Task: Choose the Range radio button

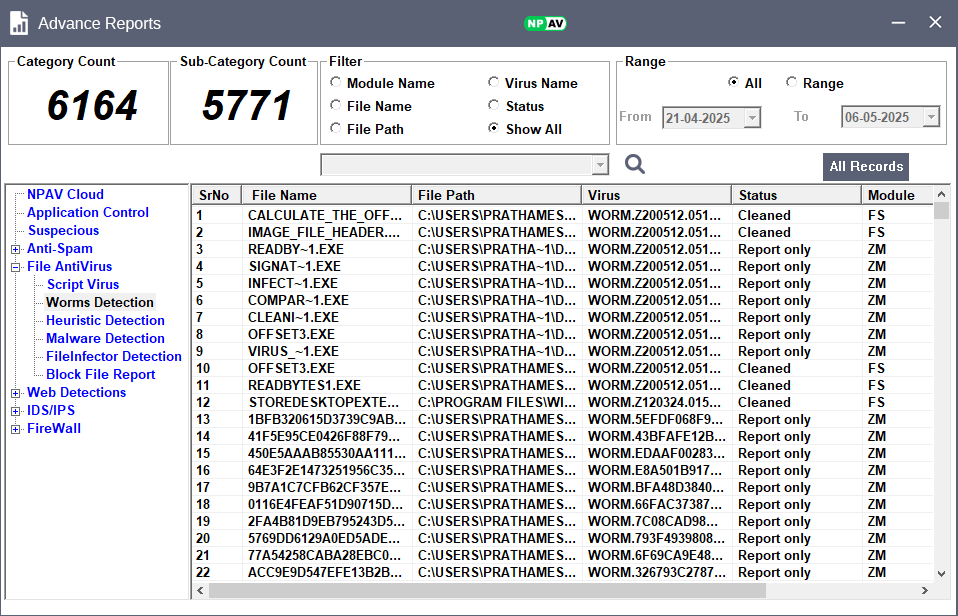Action: (x=792, y=83)
